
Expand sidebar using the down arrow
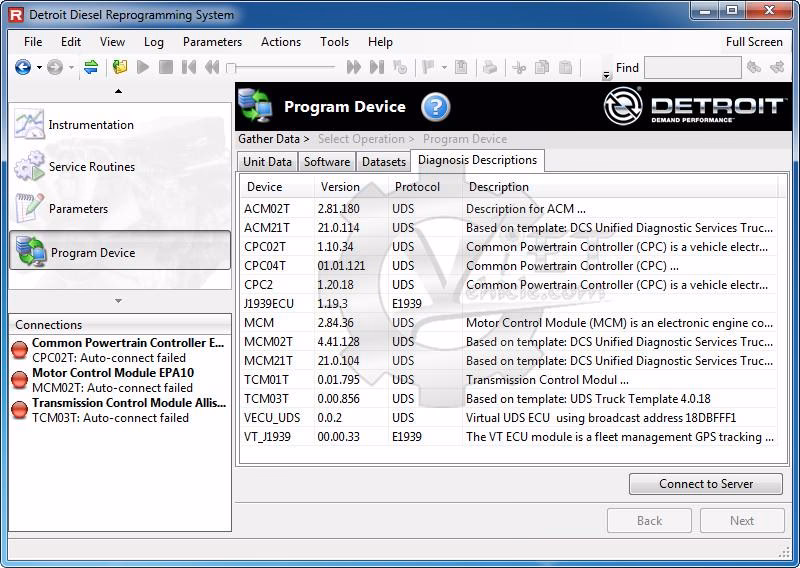[118, 301]
